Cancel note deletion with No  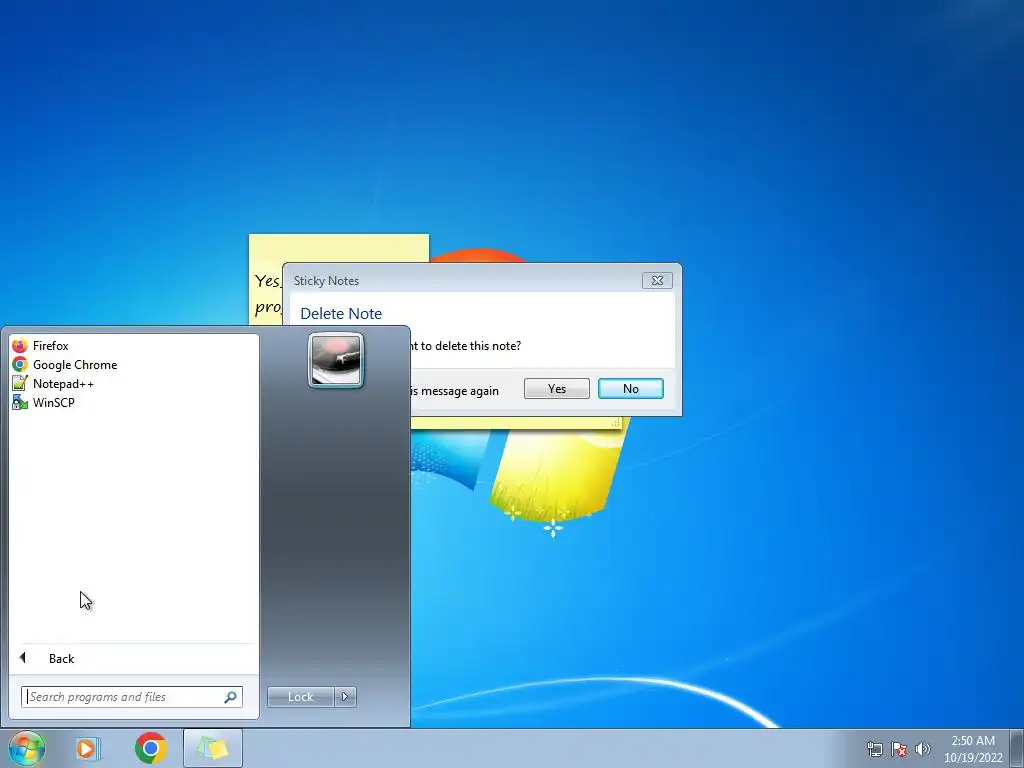[x=631, y=389]
